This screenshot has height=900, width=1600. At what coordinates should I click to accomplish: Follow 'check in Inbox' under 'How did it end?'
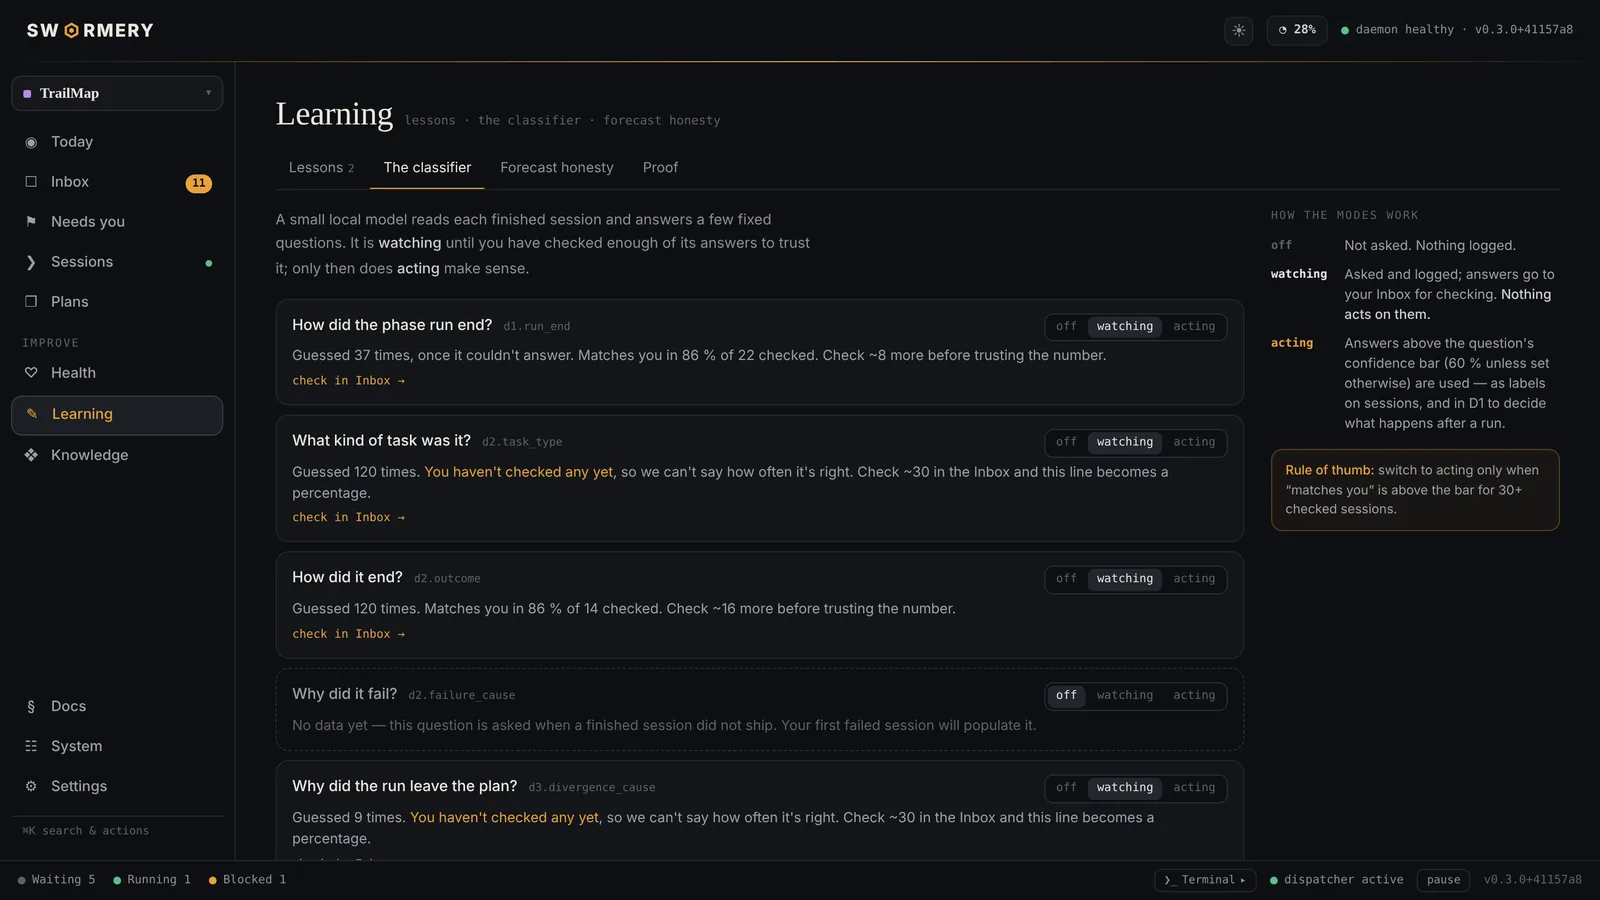tap(348, 634)
